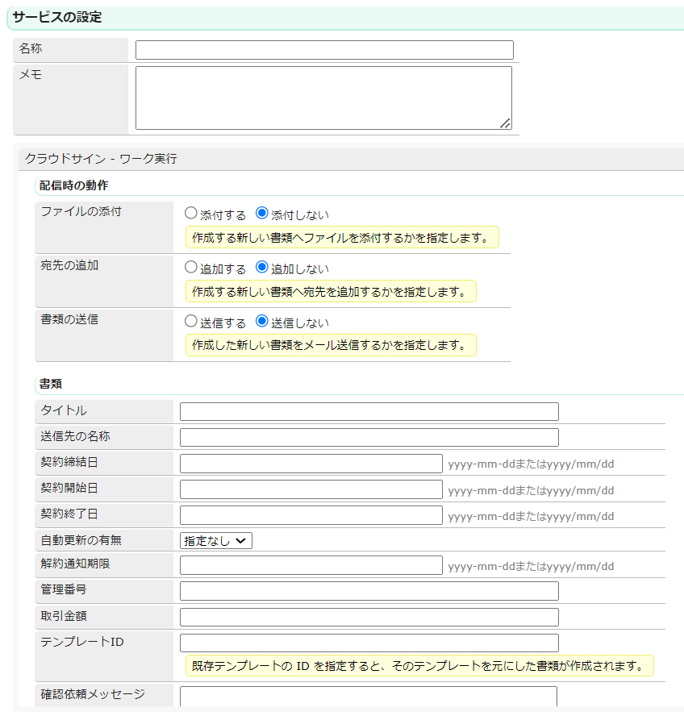
Task: Click the 確認依頼メッセージ label
Action: [93, 694]
